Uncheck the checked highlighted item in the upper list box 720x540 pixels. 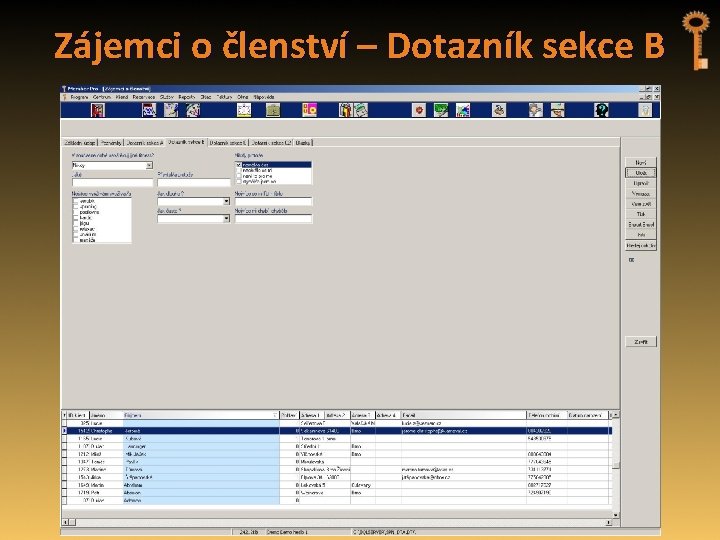pyautogui.click(x=239, y=164)
